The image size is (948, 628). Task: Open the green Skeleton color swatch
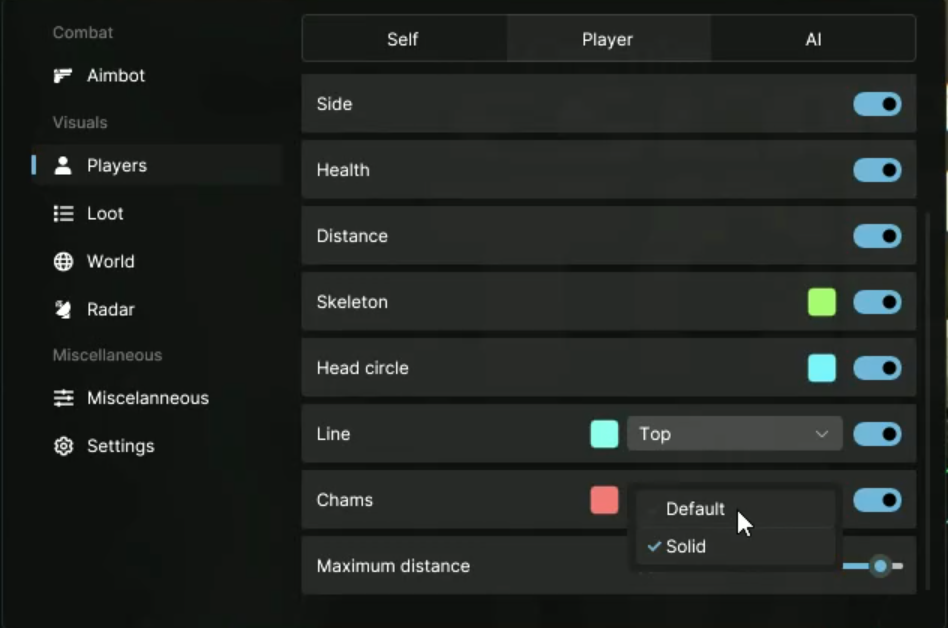822,302
